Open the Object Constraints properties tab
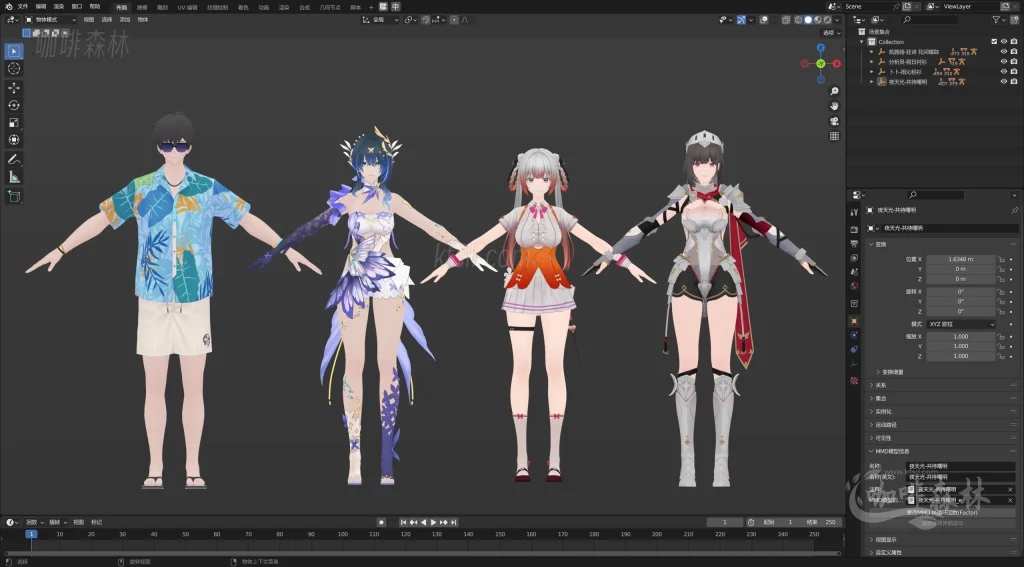The image size is (1024, 567). click(854, 349)
